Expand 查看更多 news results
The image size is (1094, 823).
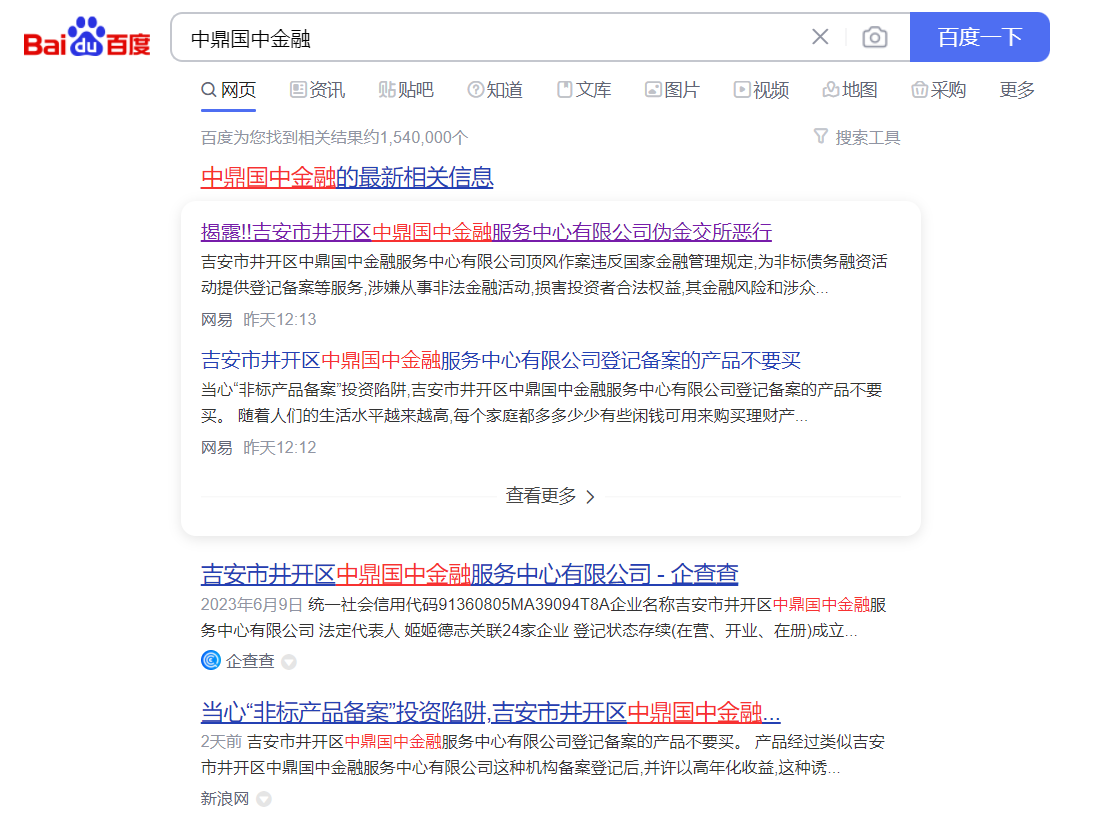[x=550, y=496]
